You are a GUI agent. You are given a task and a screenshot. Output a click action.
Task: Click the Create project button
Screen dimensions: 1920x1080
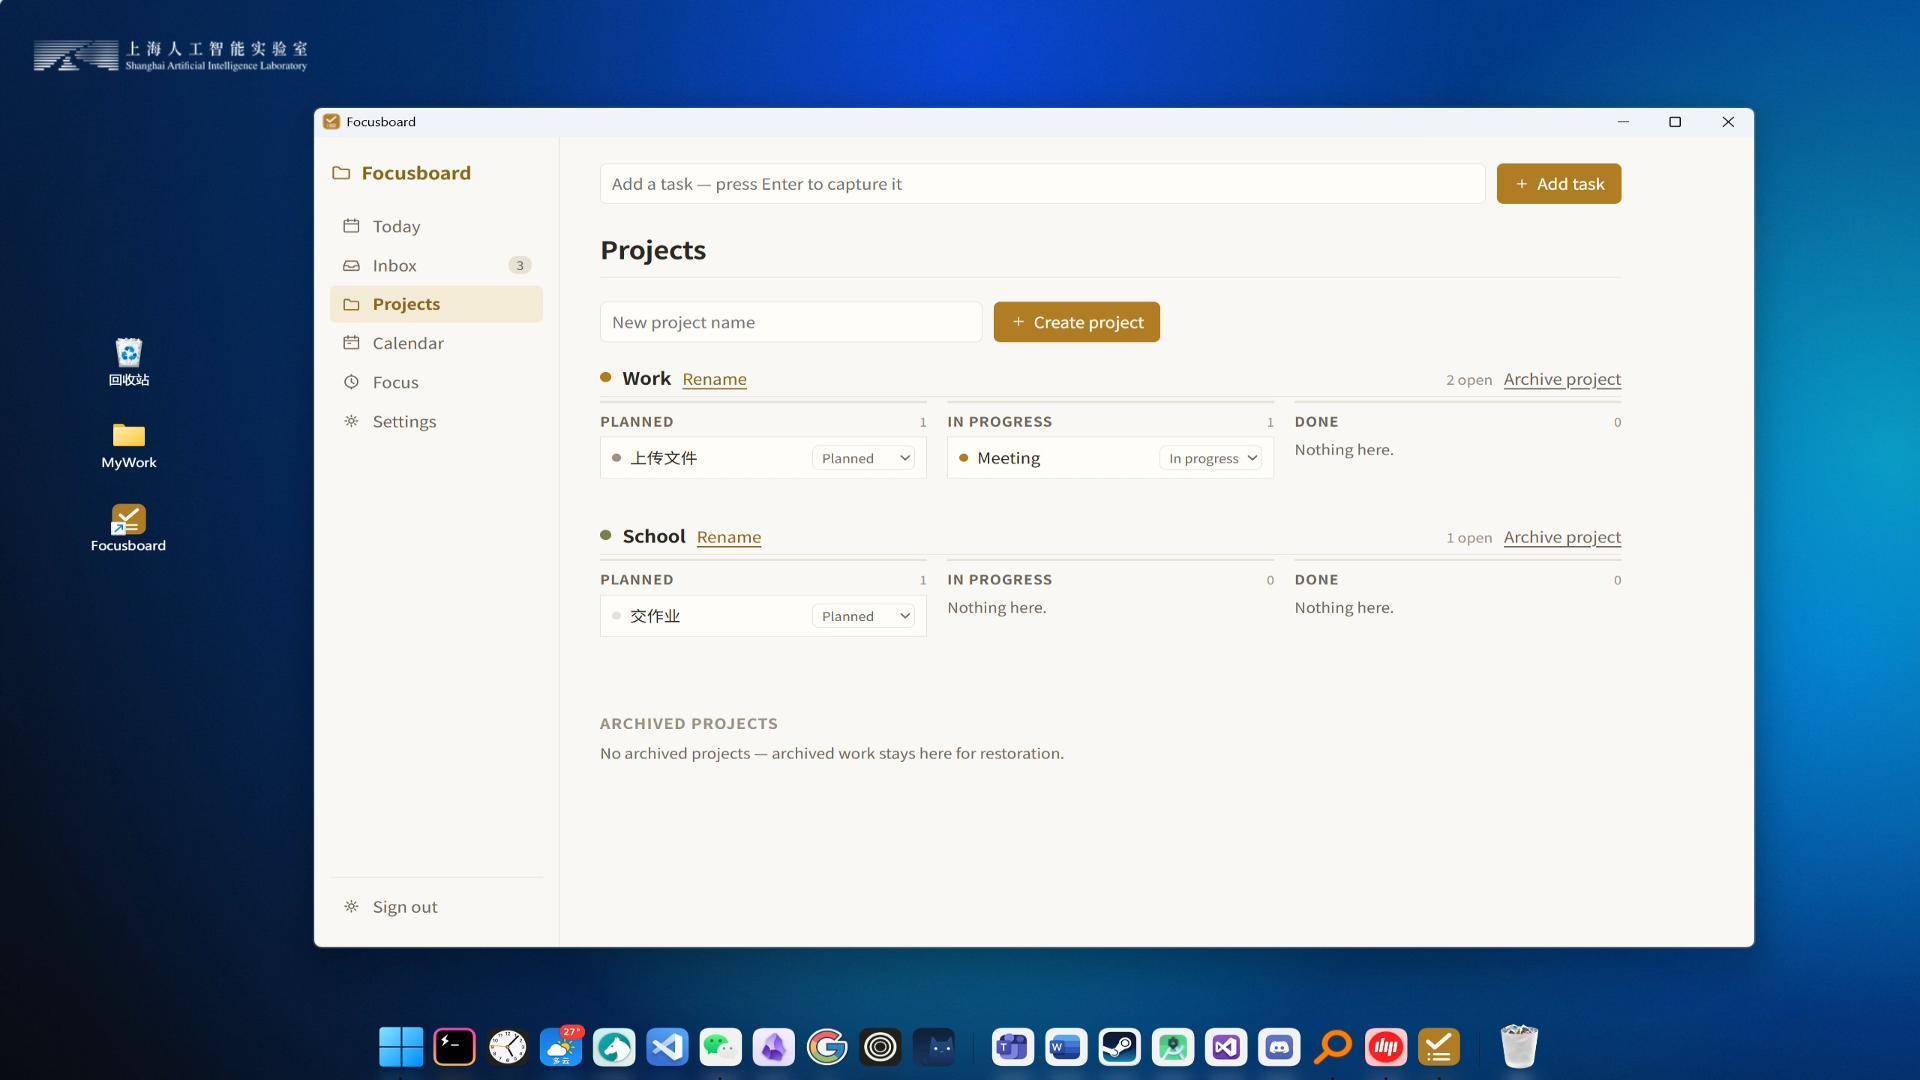pos(1076,322)
